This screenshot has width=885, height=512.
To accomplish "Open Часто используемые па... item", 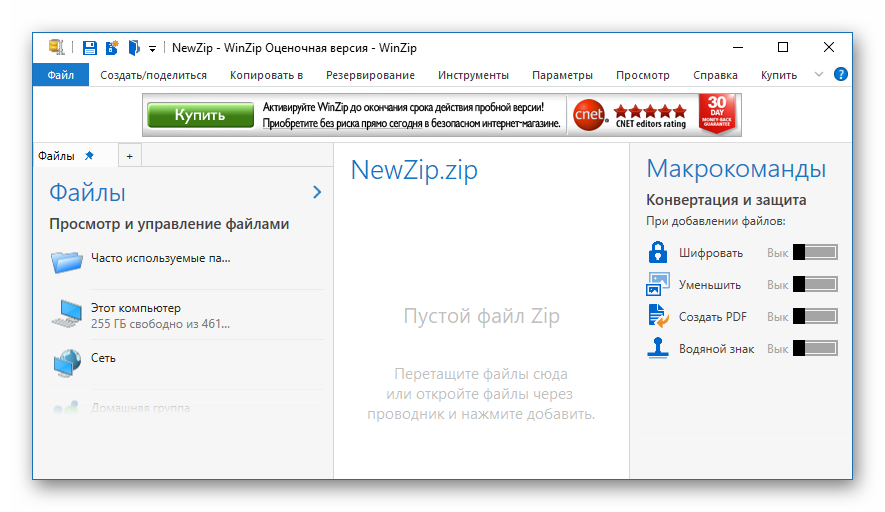I will click(x=160, y=258).
